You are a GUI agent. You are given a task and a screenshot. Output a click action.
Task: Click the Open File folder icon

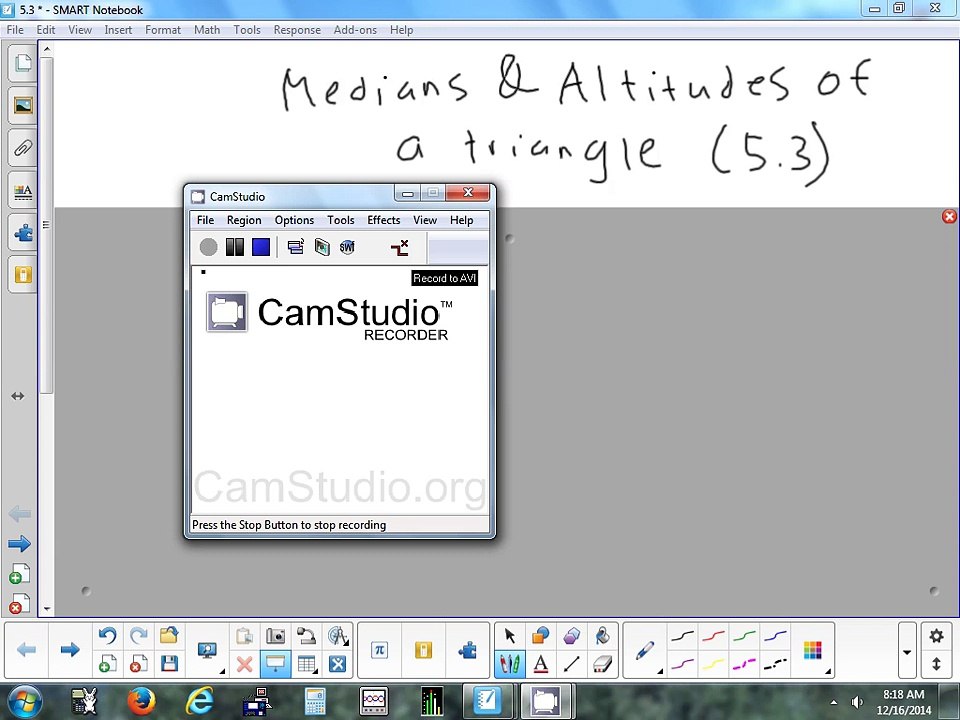pos(169,636)
